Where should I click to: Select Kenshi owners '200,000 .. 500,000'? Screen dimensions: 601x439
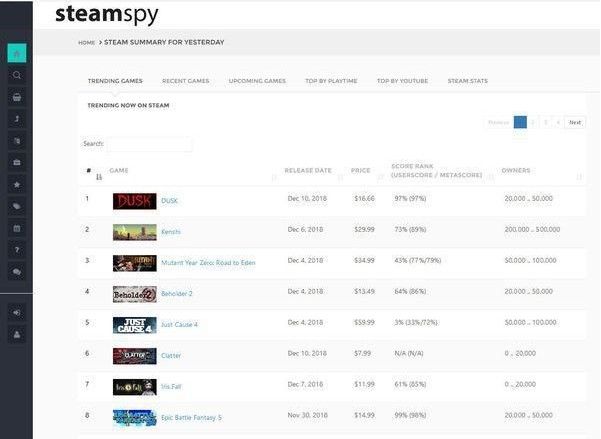pyautogui.click(x=532, y=229)
